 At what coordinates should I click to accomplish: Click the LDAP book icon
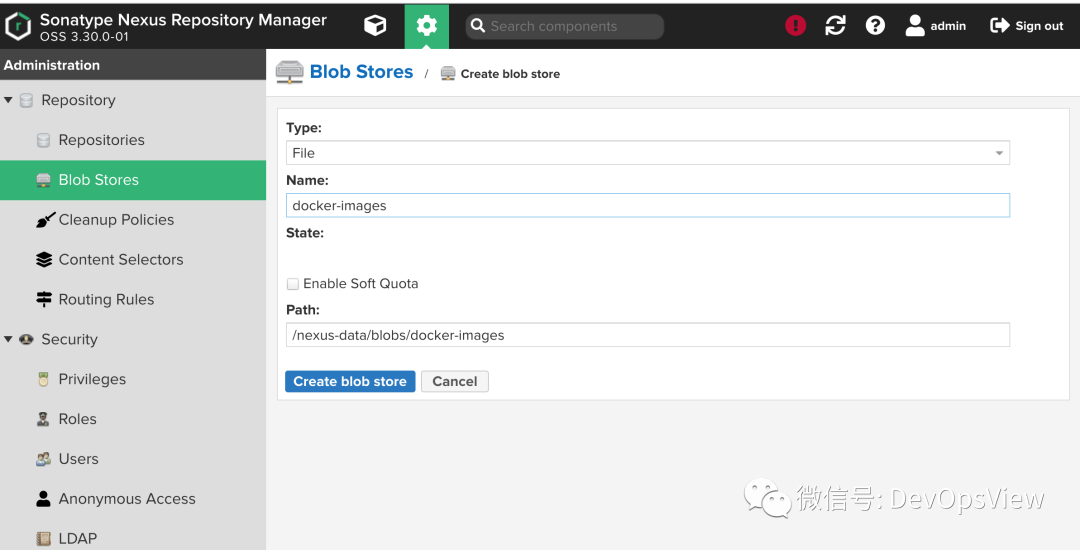point(43,538)
